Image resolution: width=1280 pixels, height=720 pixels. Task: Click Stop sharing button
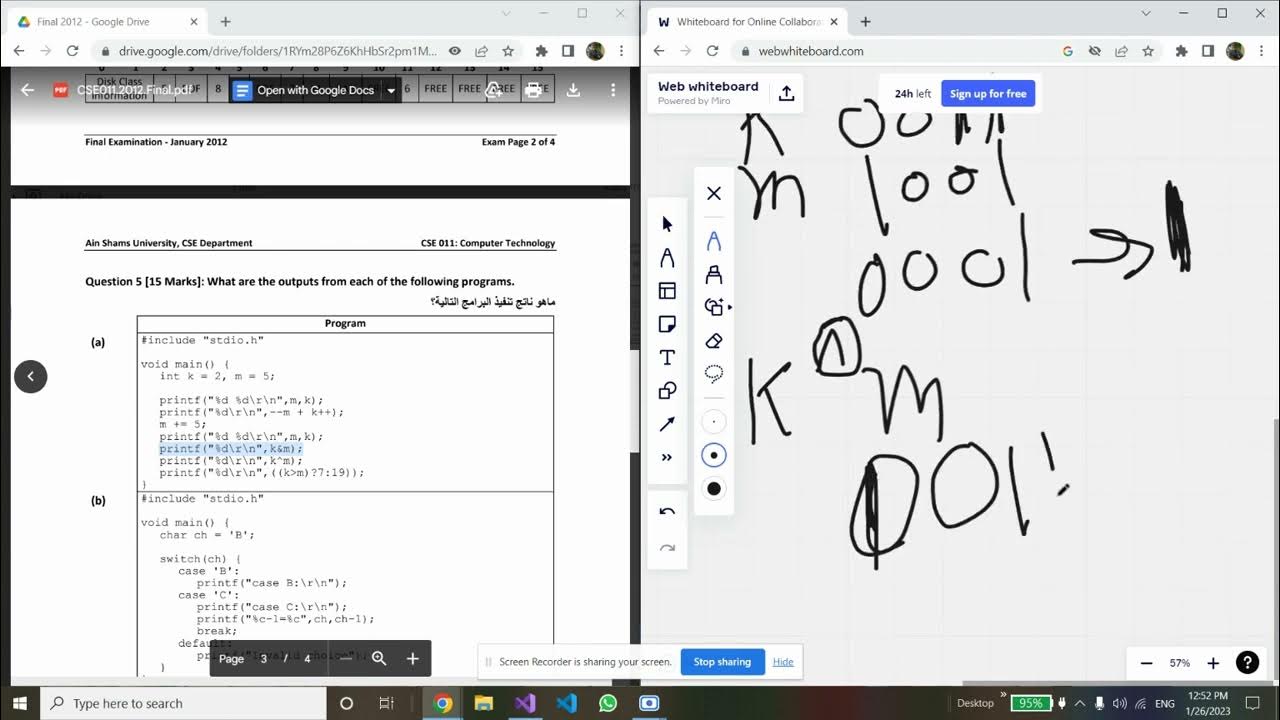pyautogui.click(x=722, y=662)
